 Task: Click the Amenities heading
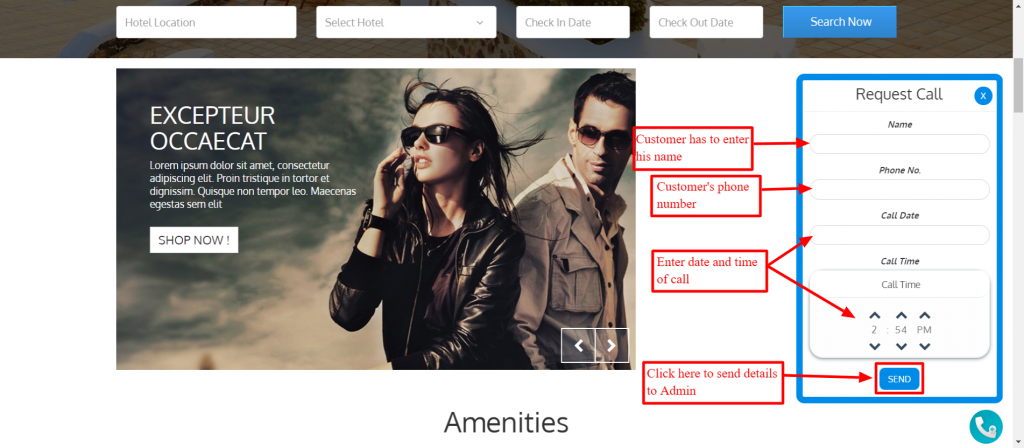click(506, 423)
